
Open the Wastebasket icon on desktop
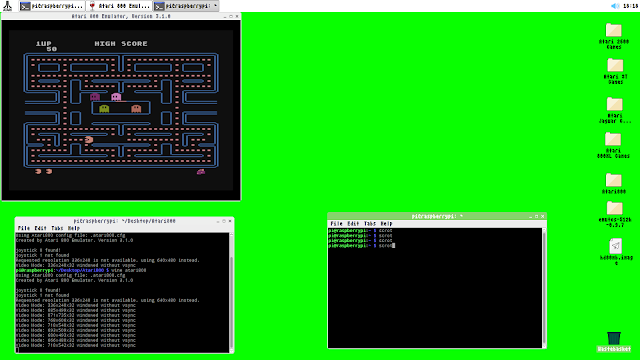(x=614, y=338)
